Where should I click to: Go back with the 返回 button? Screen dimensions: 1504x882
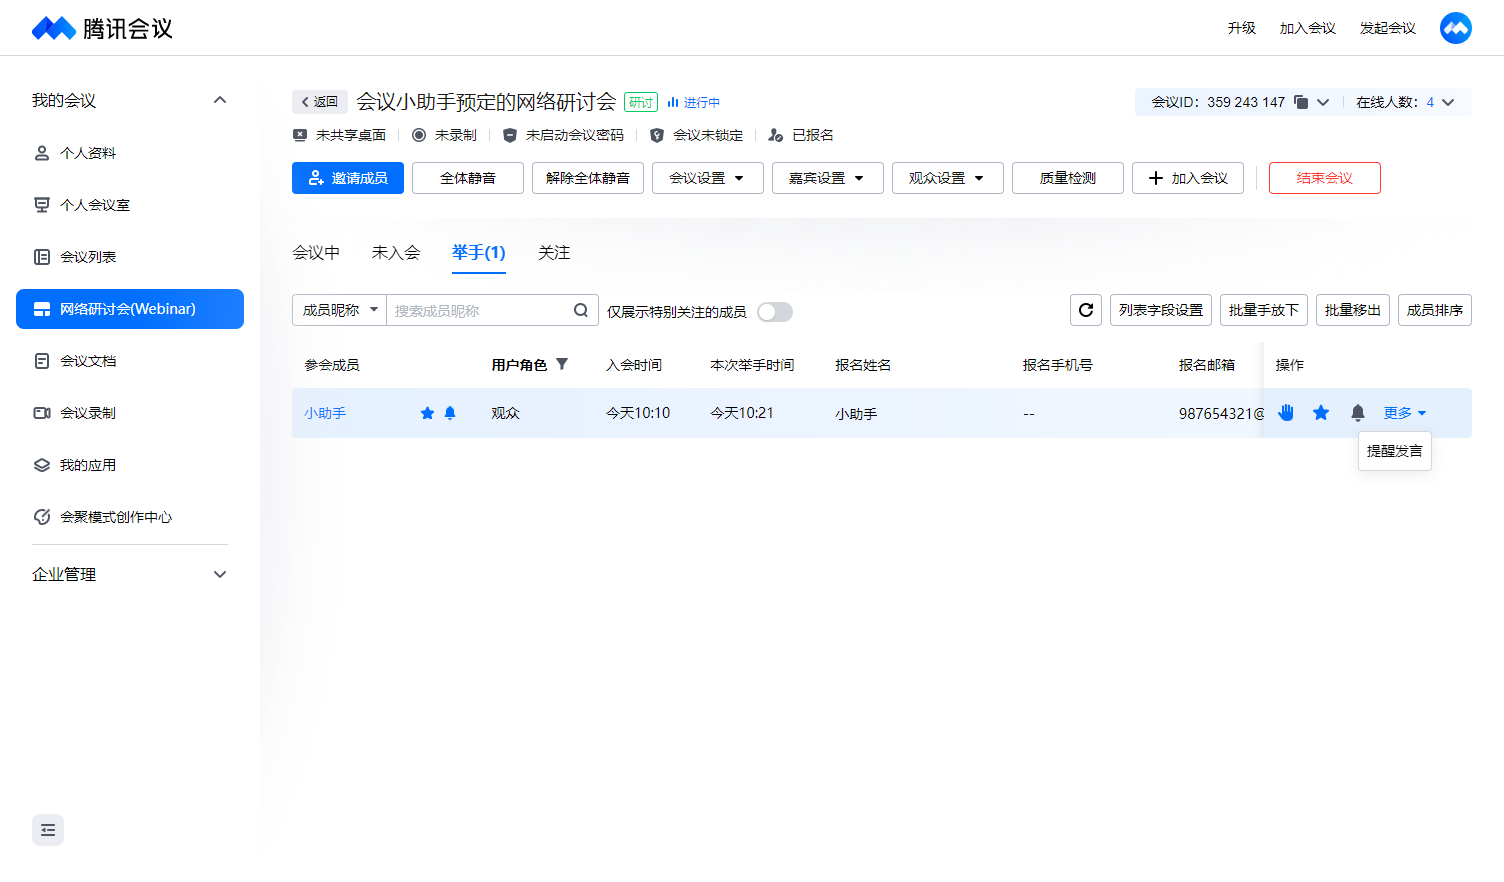(x=320, y=102)
